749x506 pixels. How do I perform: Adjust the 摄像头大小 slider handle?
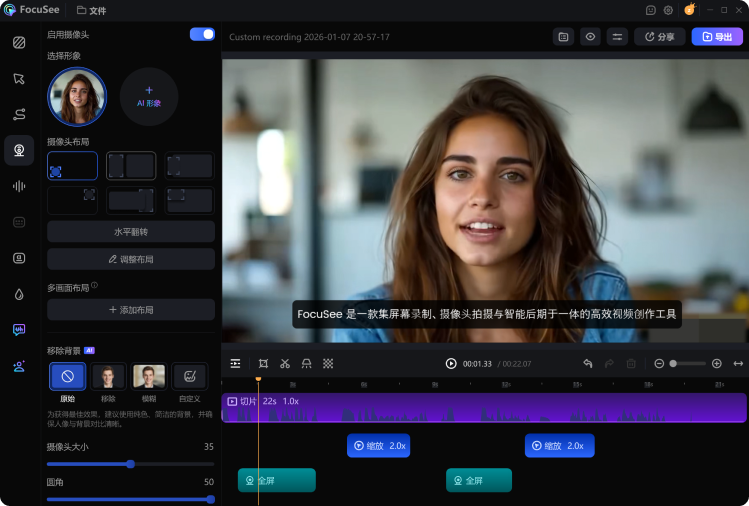130,464
